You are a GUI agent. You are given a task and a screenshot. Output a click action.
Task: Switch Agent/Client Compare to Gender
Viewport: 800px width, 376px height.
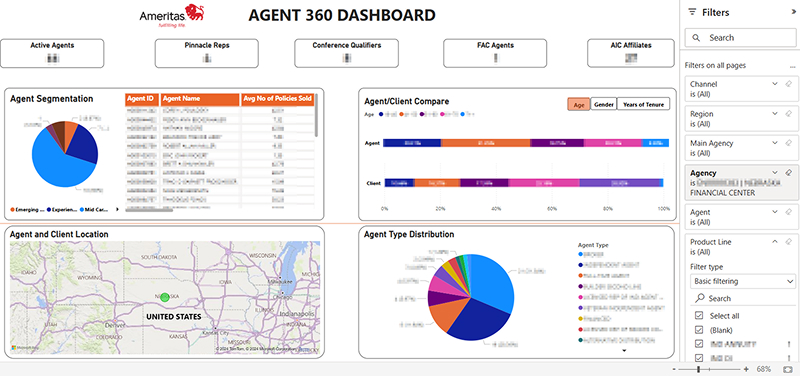tap(604, 104)
